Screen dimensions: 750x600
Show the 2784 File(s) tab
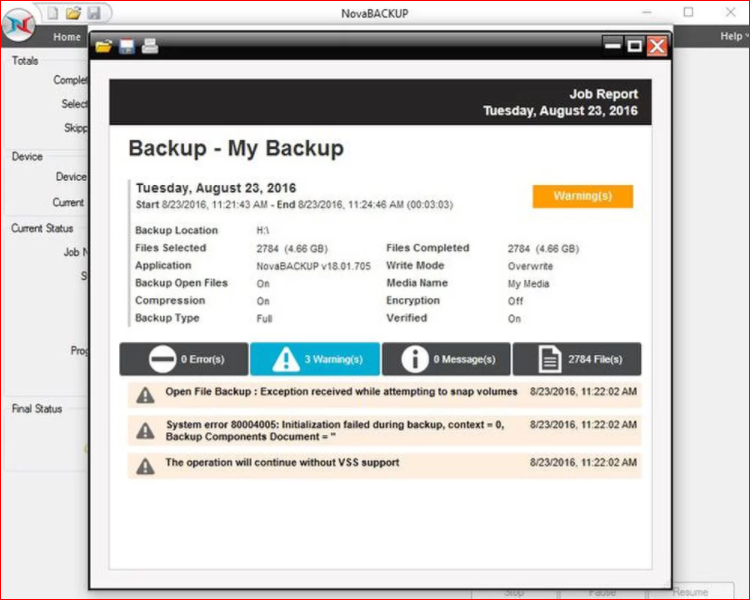click(x=577, y=359)
